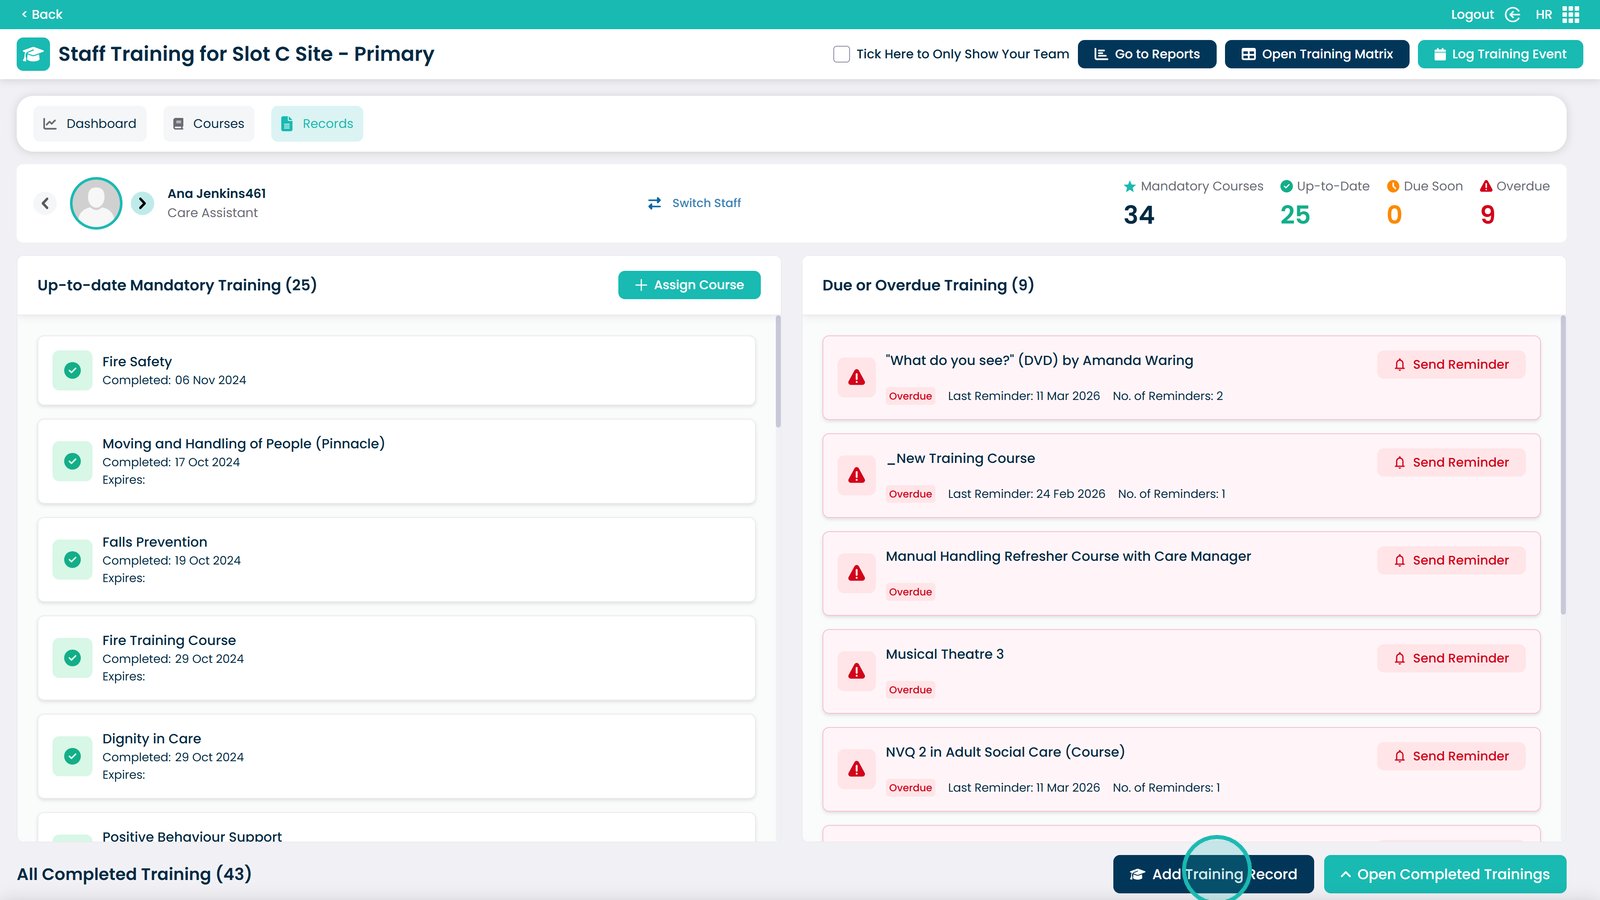
Task: Switch to the Dashboard tab
Action: (x=90, y=124)
